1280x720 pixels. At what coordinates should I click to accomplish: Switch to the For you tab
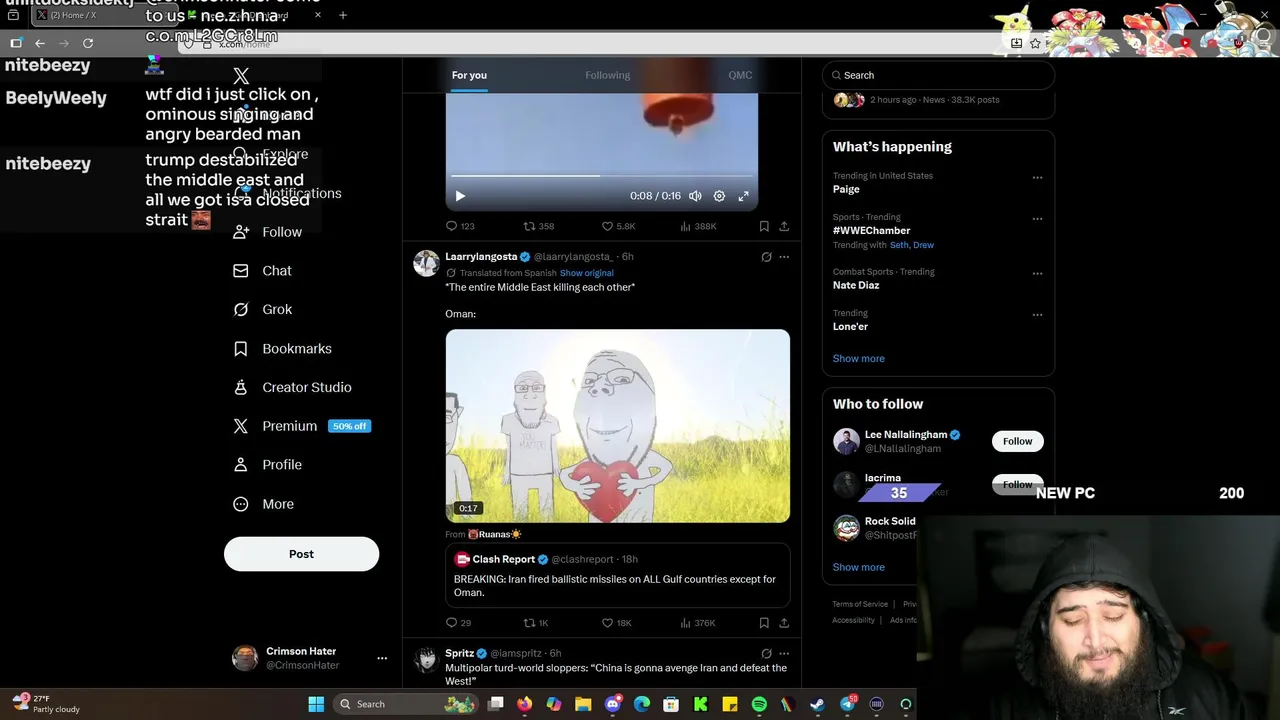[x=469, y=75]
